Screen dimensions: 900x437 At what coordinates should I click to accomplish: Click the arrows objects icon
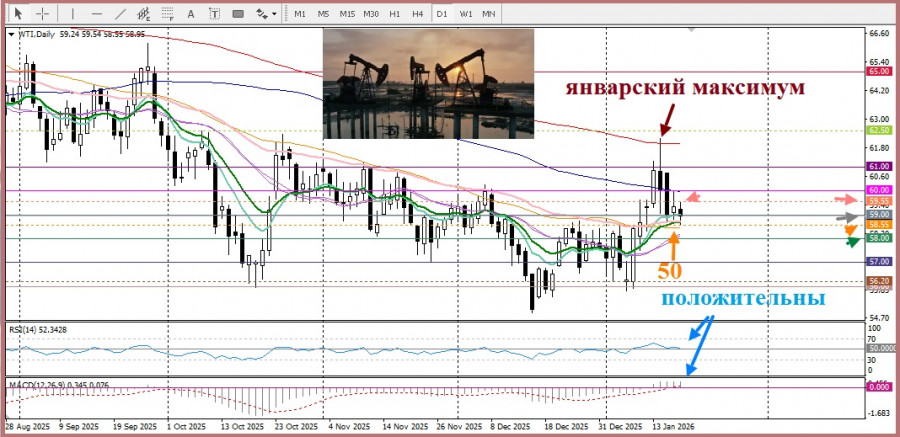[262, 13]
